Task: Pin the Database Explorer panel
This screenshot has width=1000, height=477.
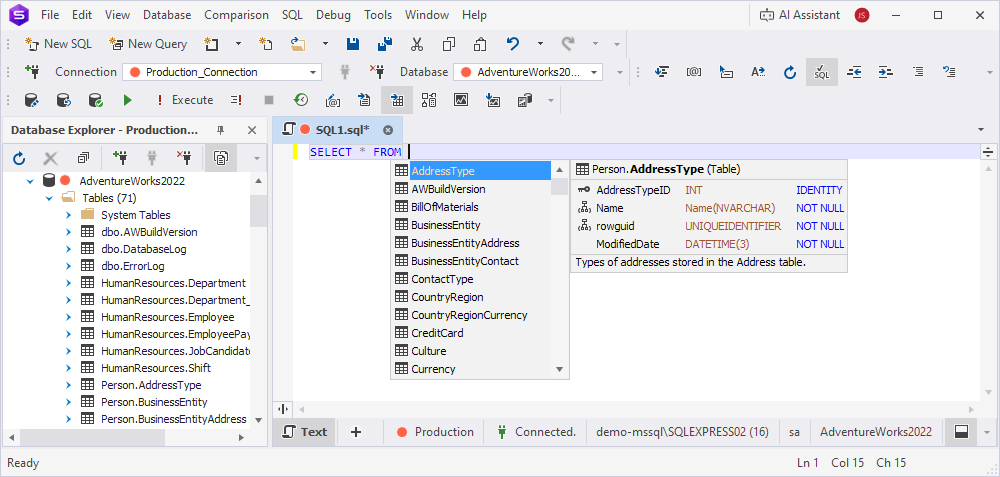Action: point(221,130)
